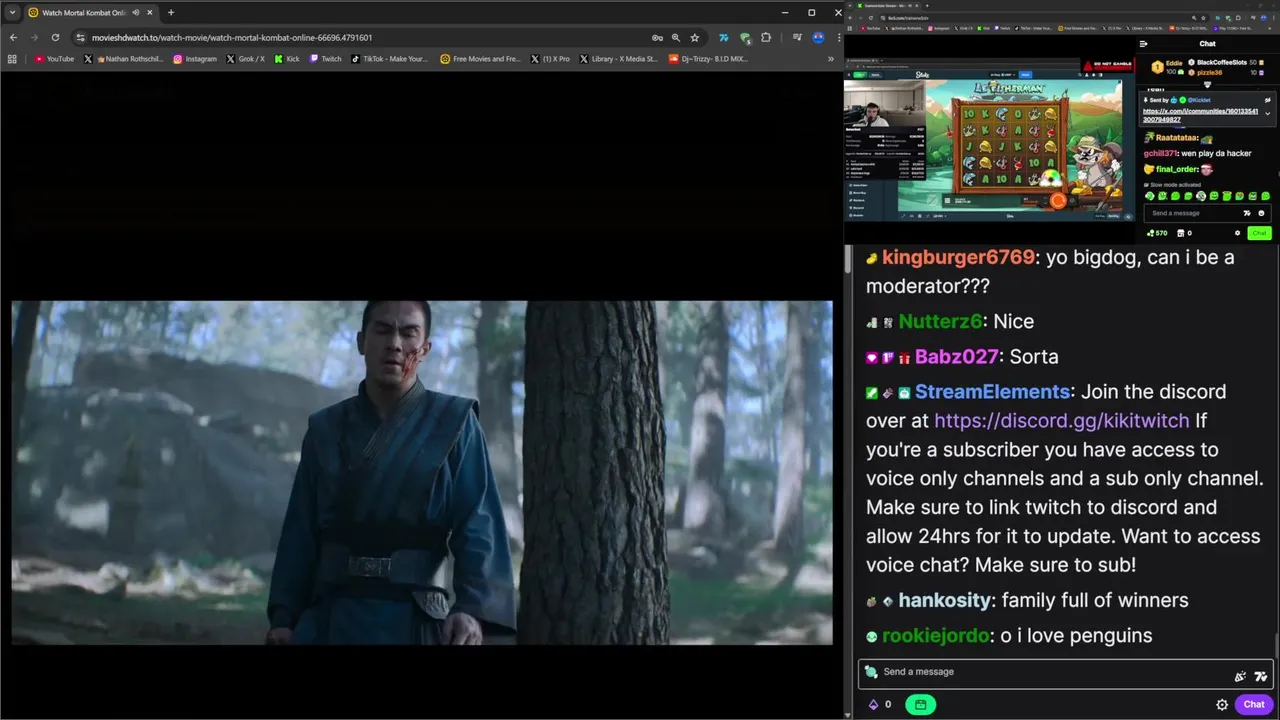Open the TikTok - Make Your bookmark
Screen dimensions: 1280x720
389,59
